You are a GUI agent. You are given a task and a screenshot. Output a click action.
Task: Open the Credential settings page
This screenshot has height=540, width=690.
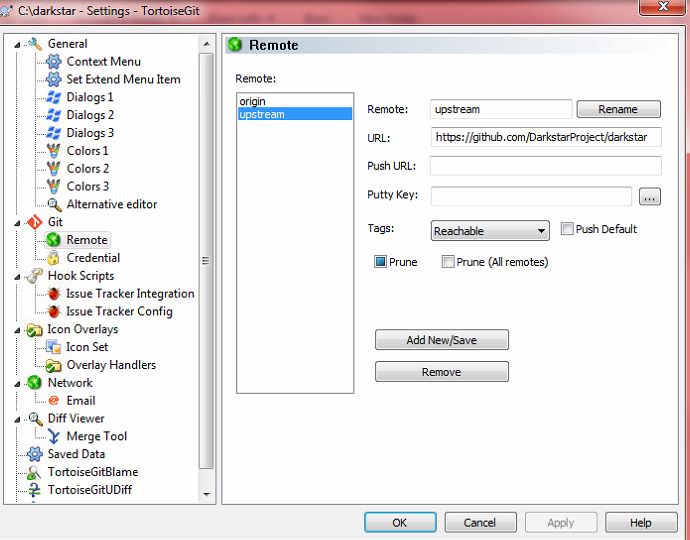(x=93, y=258)
